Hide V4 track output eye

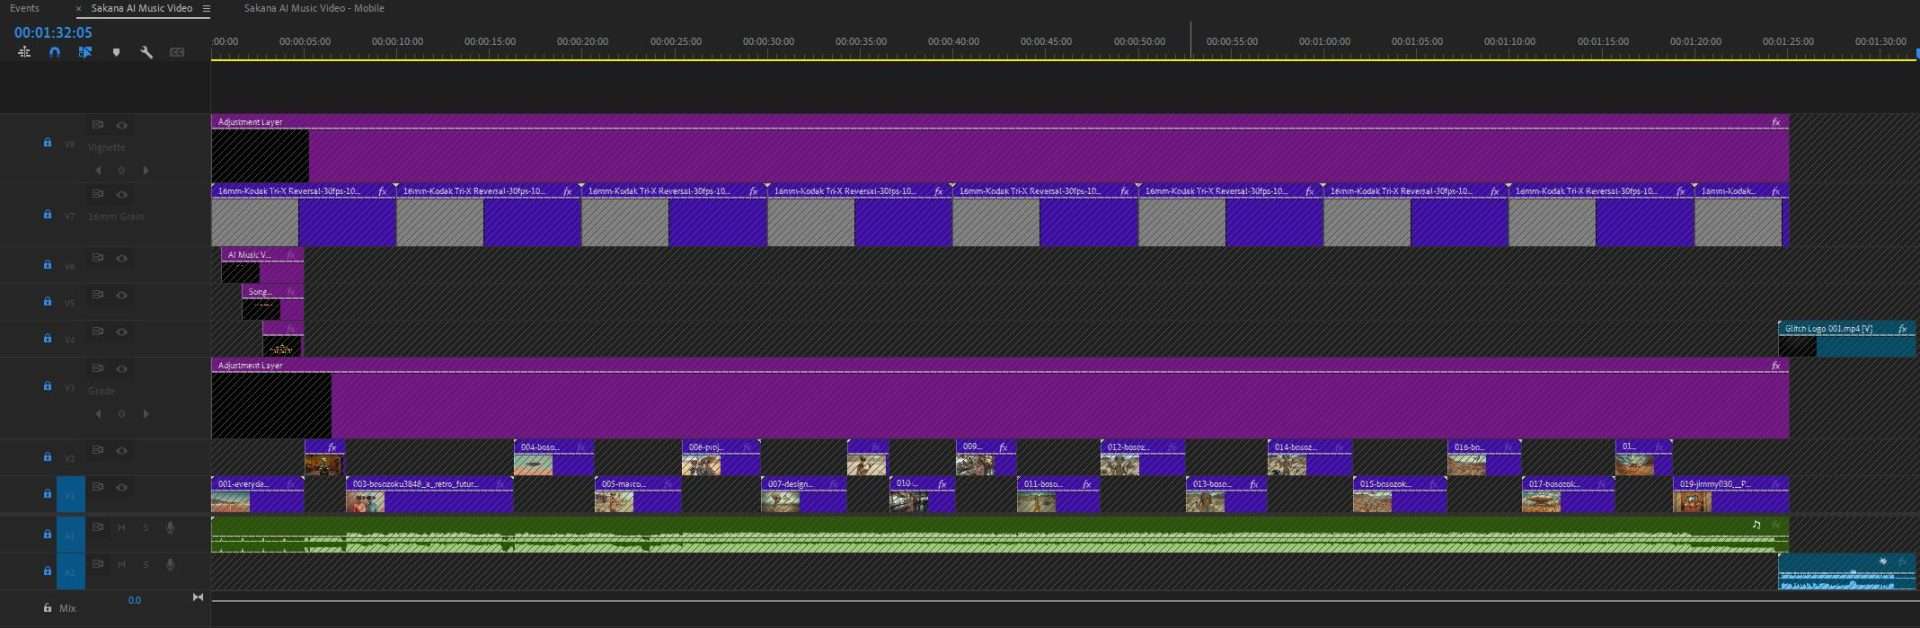tap(122, 332)
